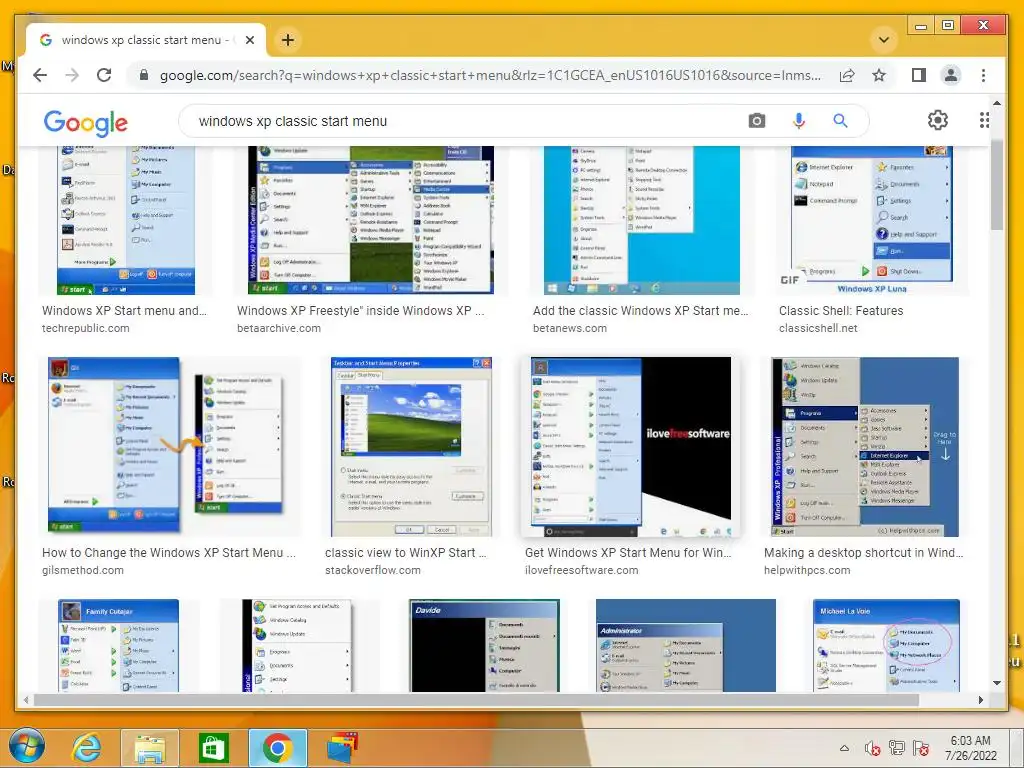Click 'Get Windows XP Start Menu for Win...' title
The height and width of the screenshot is (768, 1024).
(x=628, y=552)
